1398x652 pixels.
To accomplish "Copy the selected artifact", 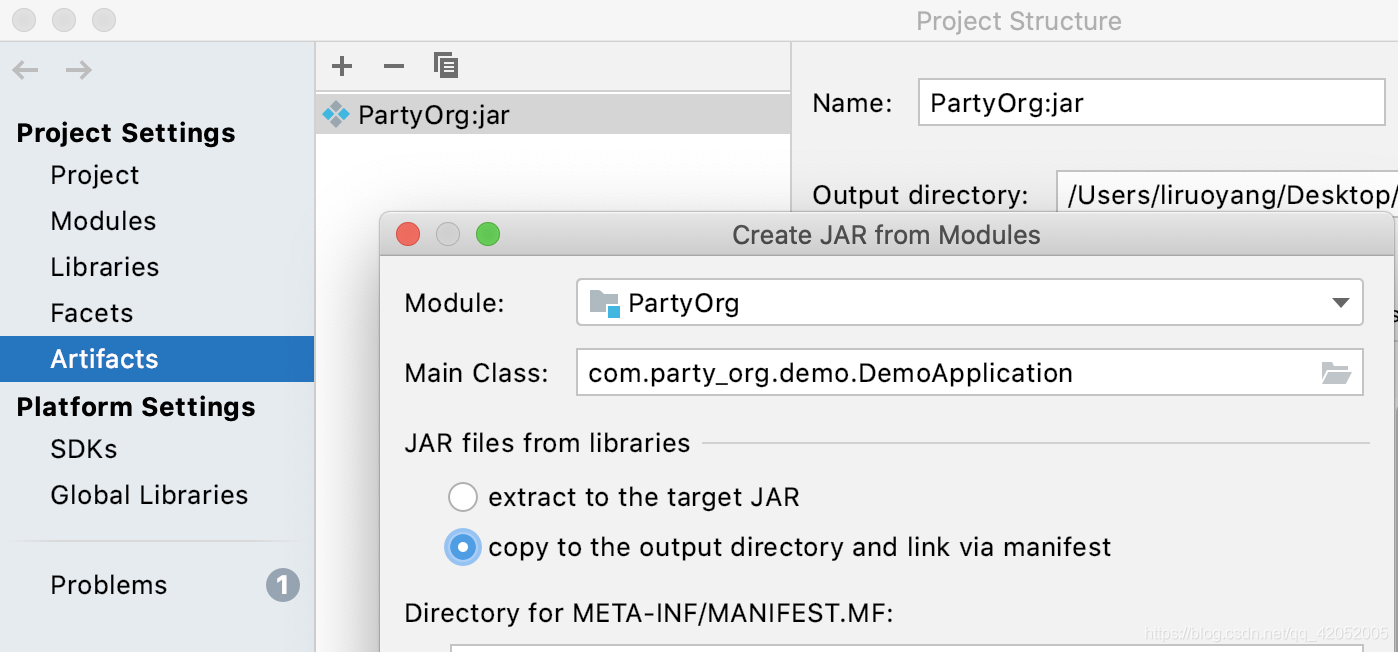I will [x=446, y=66].
